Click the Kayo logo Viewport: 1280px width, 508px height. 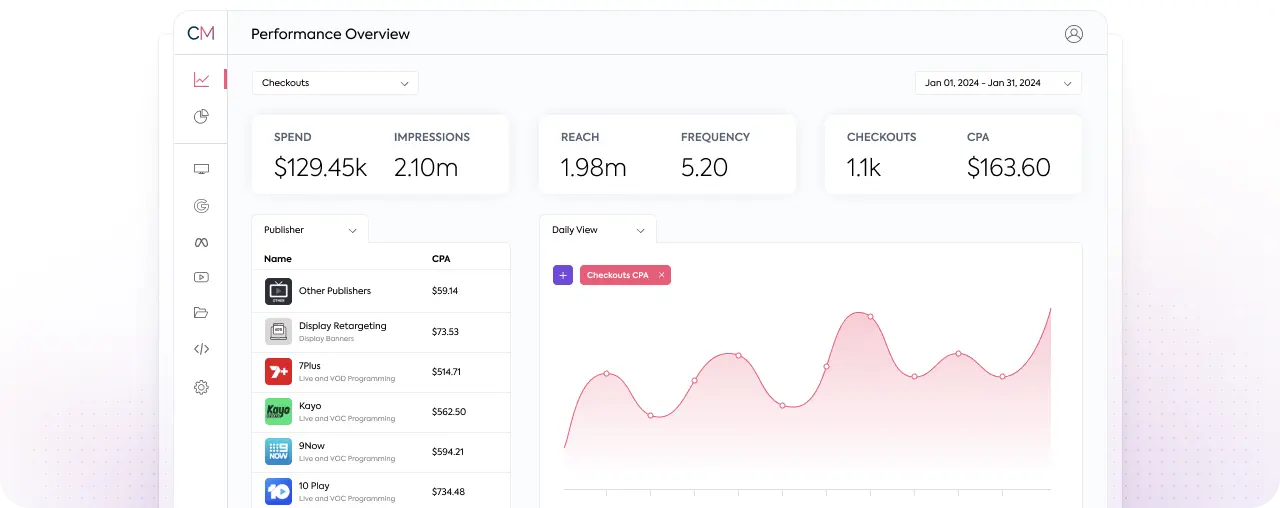click(278, 412)
